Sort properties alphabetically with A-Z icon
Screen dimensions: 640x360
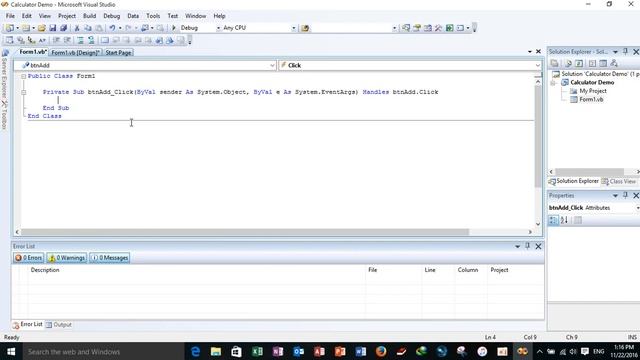(564, 220)
